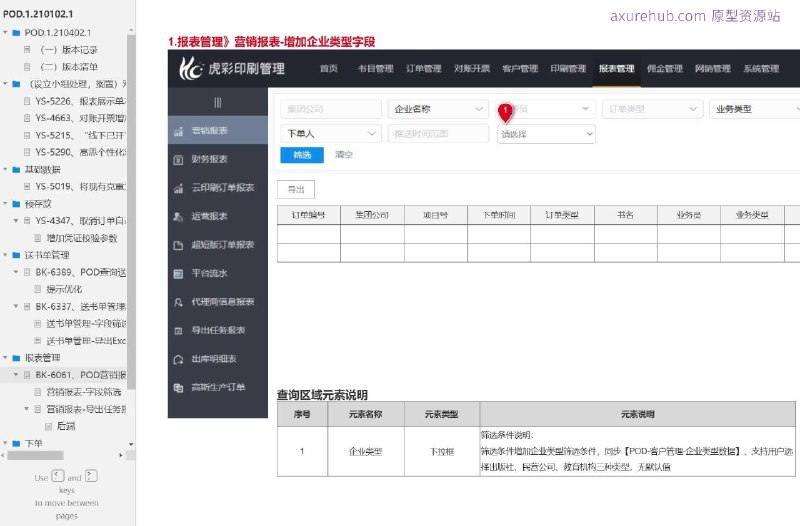Screen dimensions: 800x526
Task: Click the 出库明细表 sidebar icon
Action: click(178, 360)
